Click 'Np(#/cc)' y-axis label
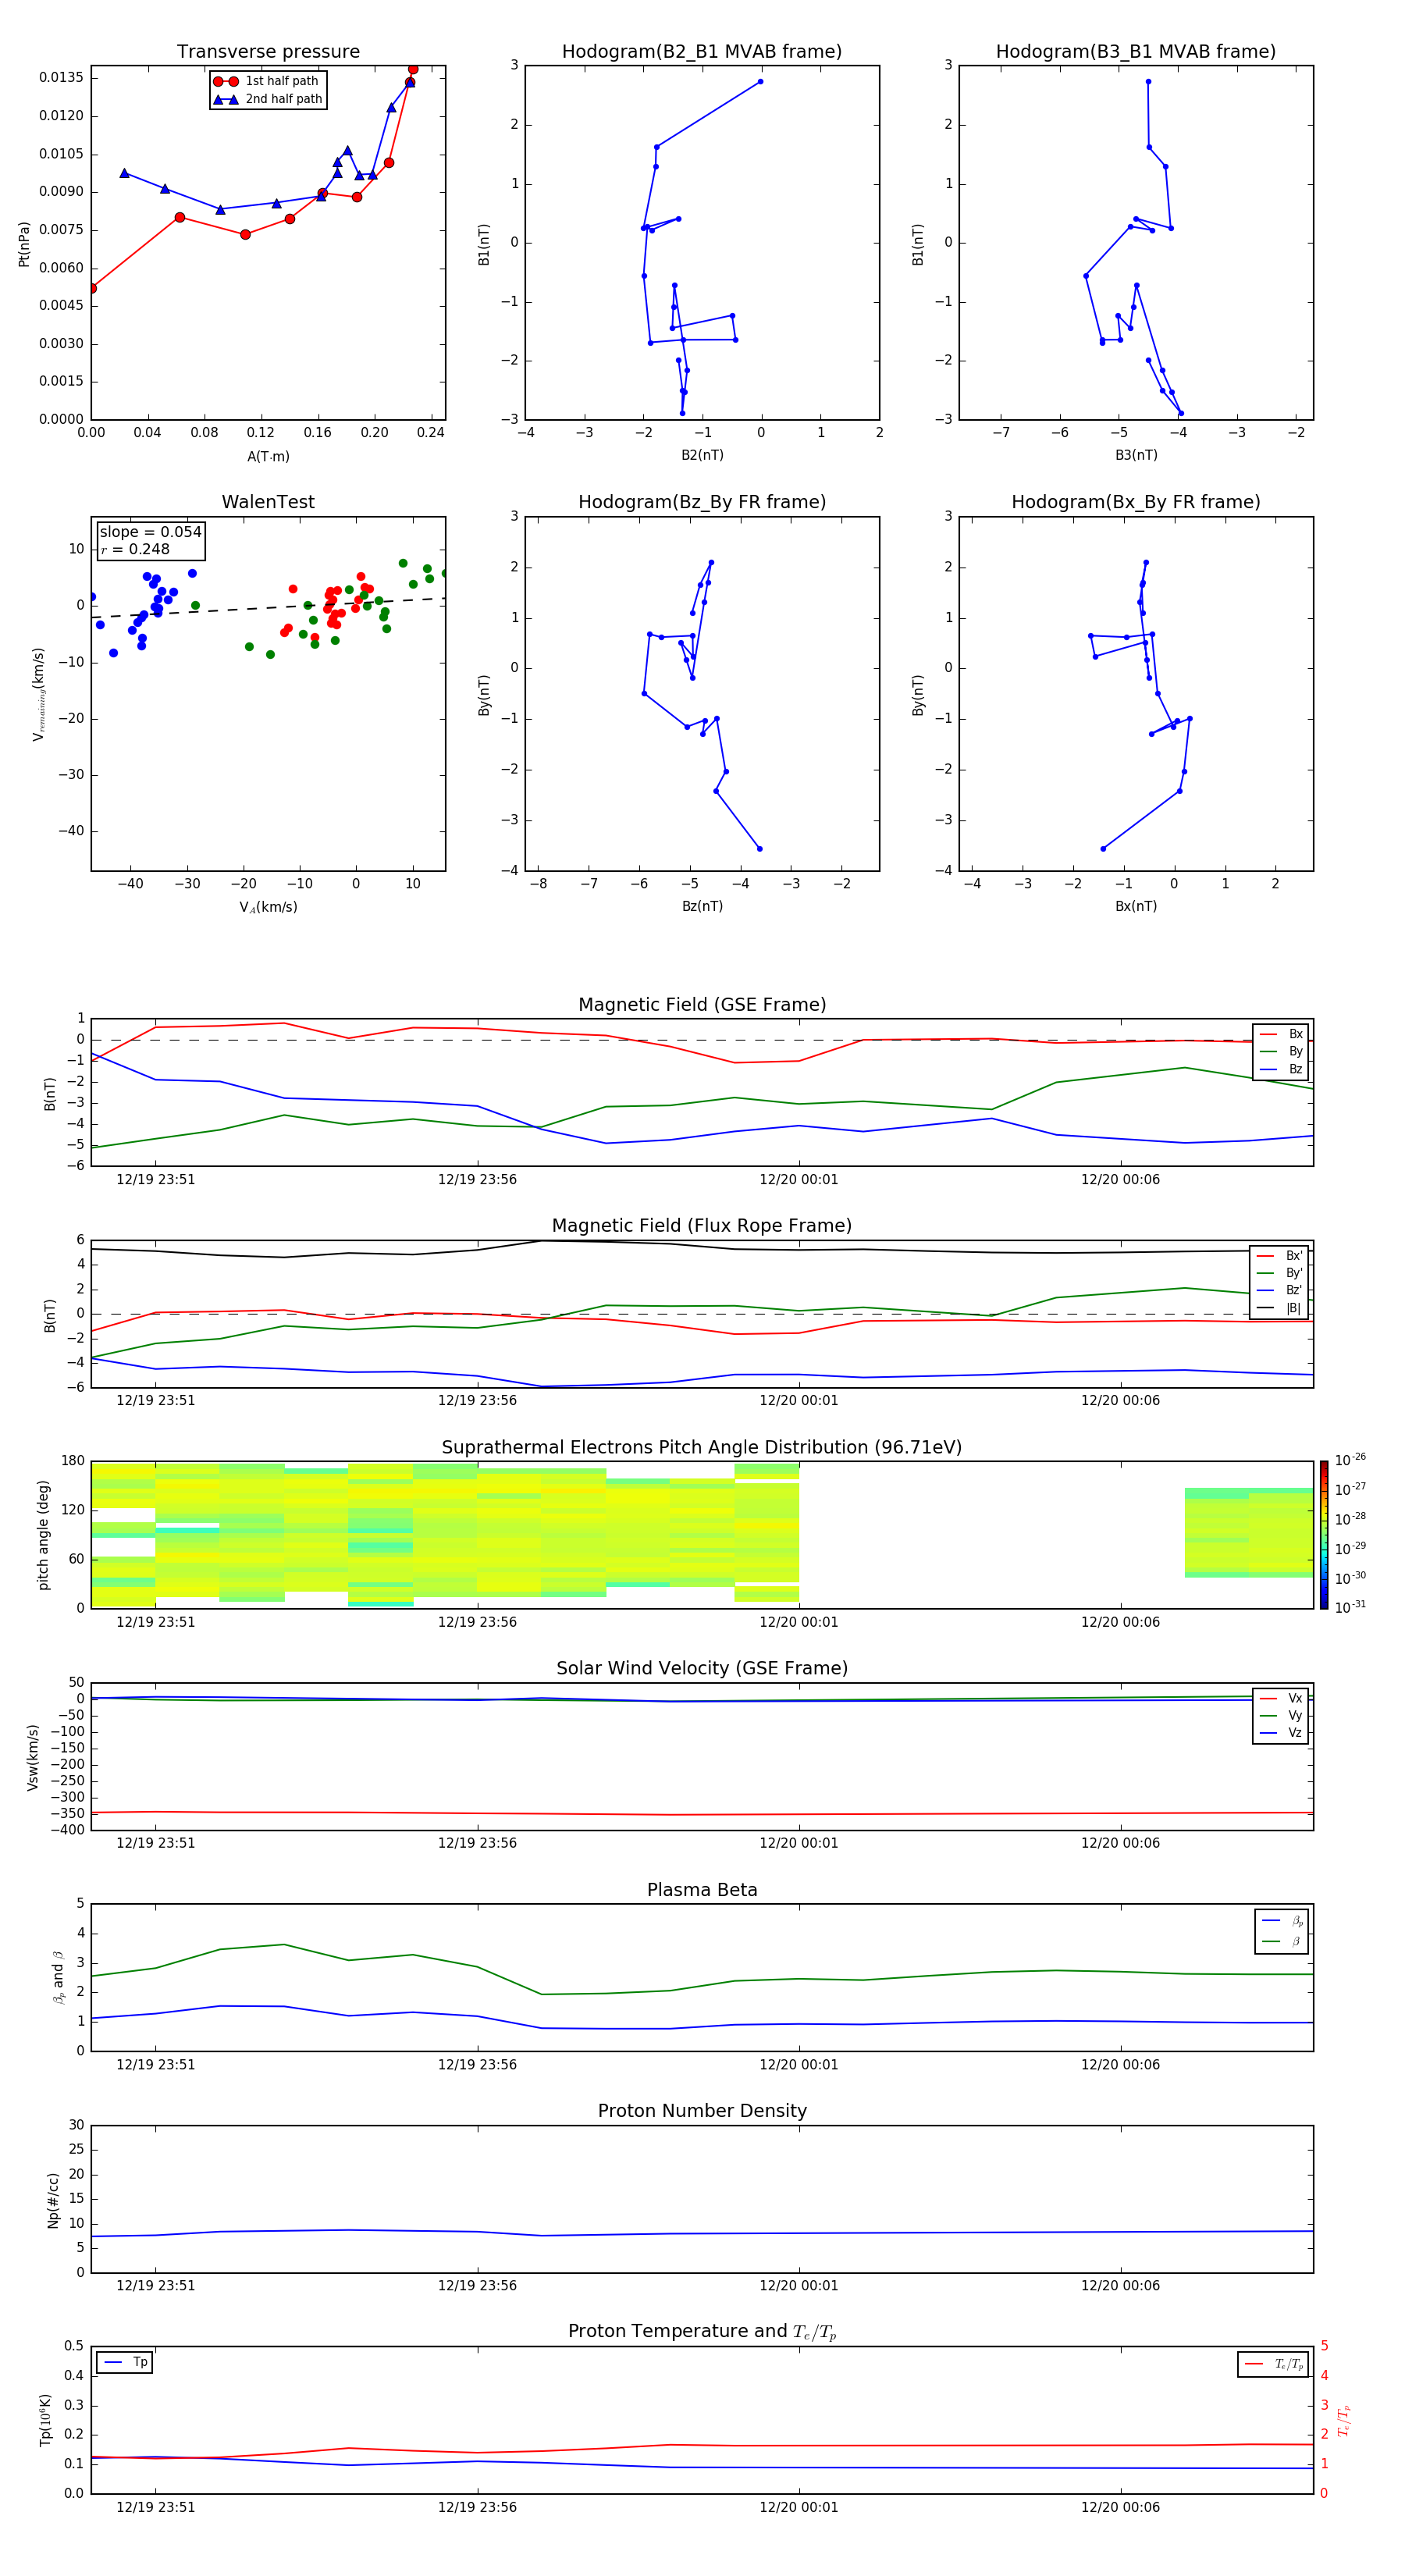The image size is (1405, 2576). point(53,2200)
